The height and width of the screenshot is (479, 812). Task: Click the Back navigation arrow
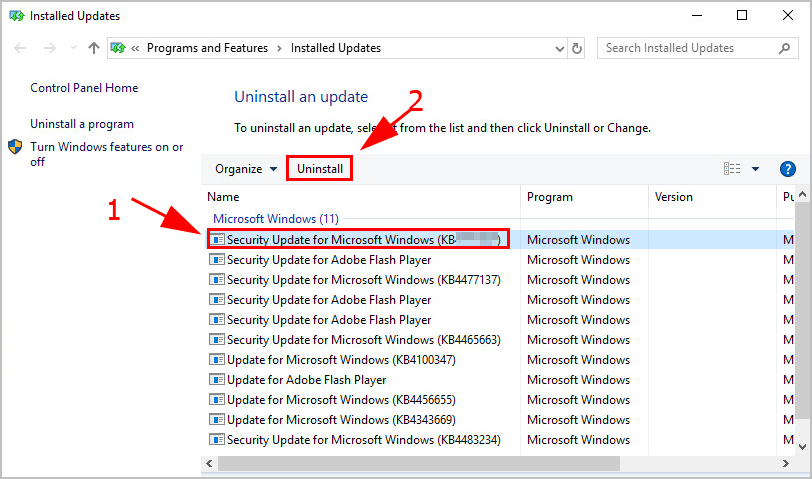pyautogui.click(x=21, y=48)
